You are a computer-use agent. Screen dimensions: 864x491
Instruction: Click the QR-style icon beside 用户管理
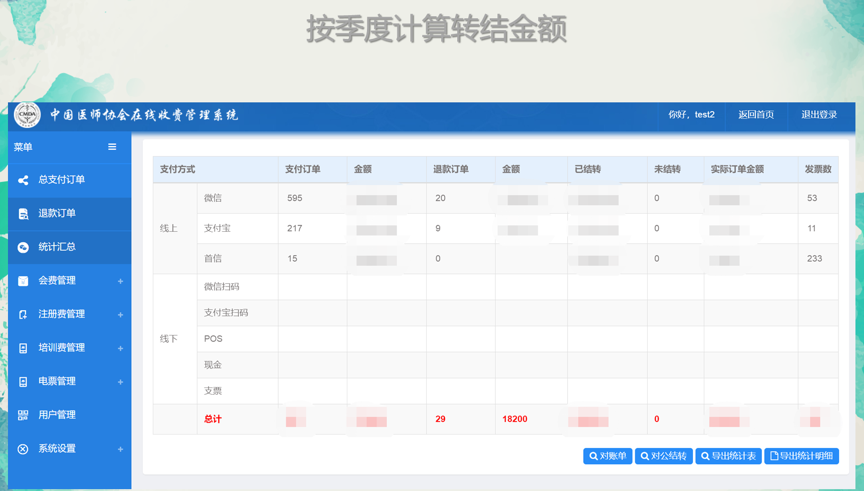point(23,415)
